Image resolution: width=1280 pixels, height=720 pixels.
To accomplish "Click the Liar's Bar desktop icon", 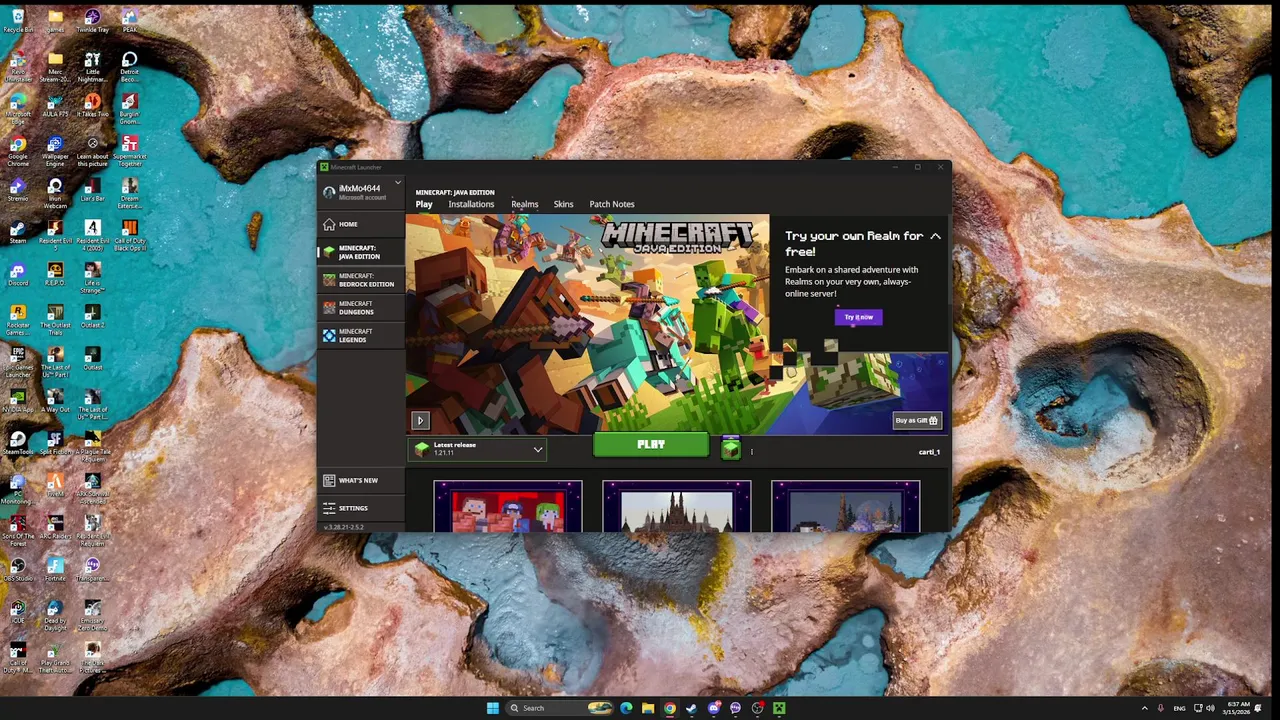I will point(92,190).
